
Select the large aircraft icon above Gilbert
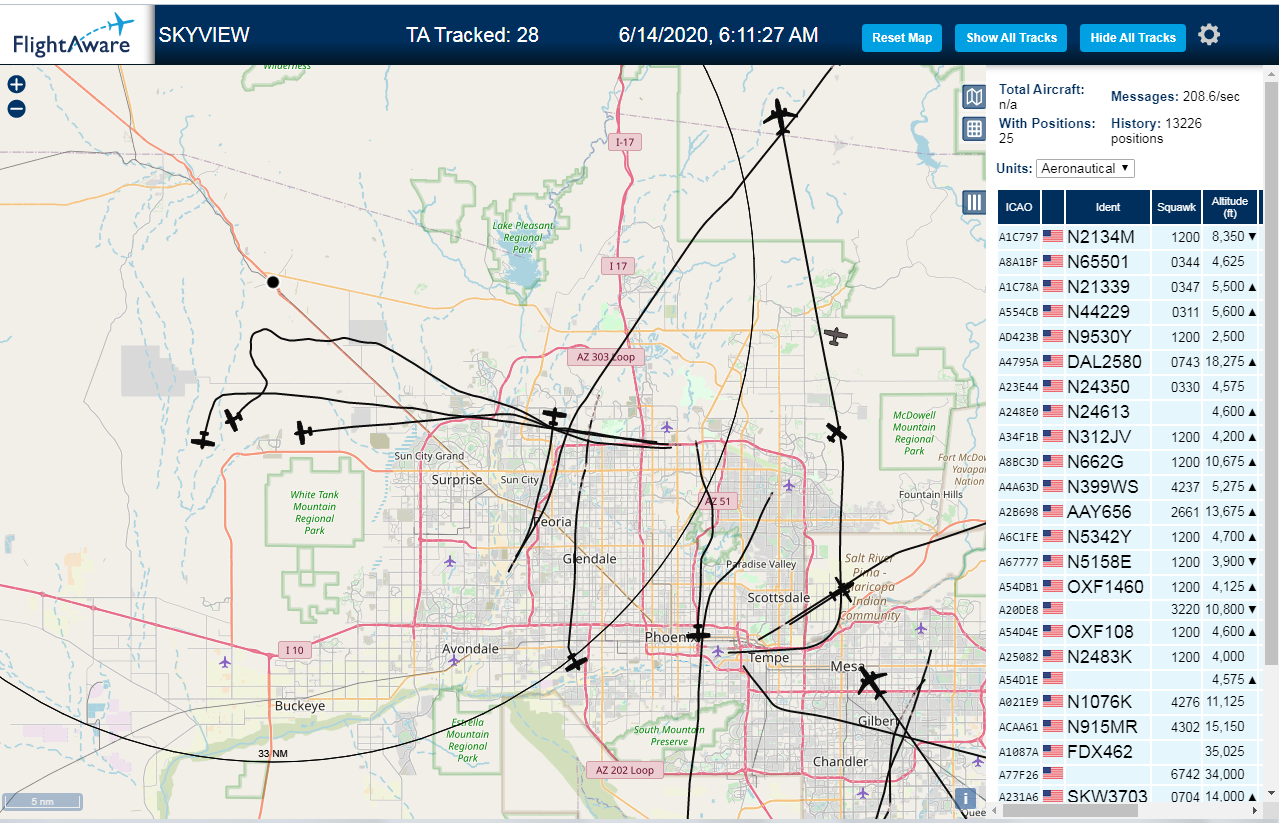tap(872, 684)
